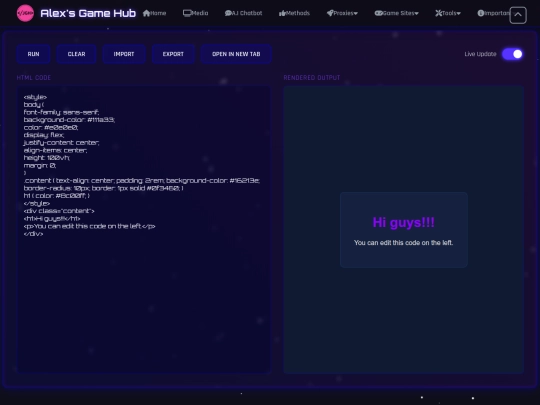540x405 pixels.
Task: Click the Home house icon
Action: tap(146, 13)
